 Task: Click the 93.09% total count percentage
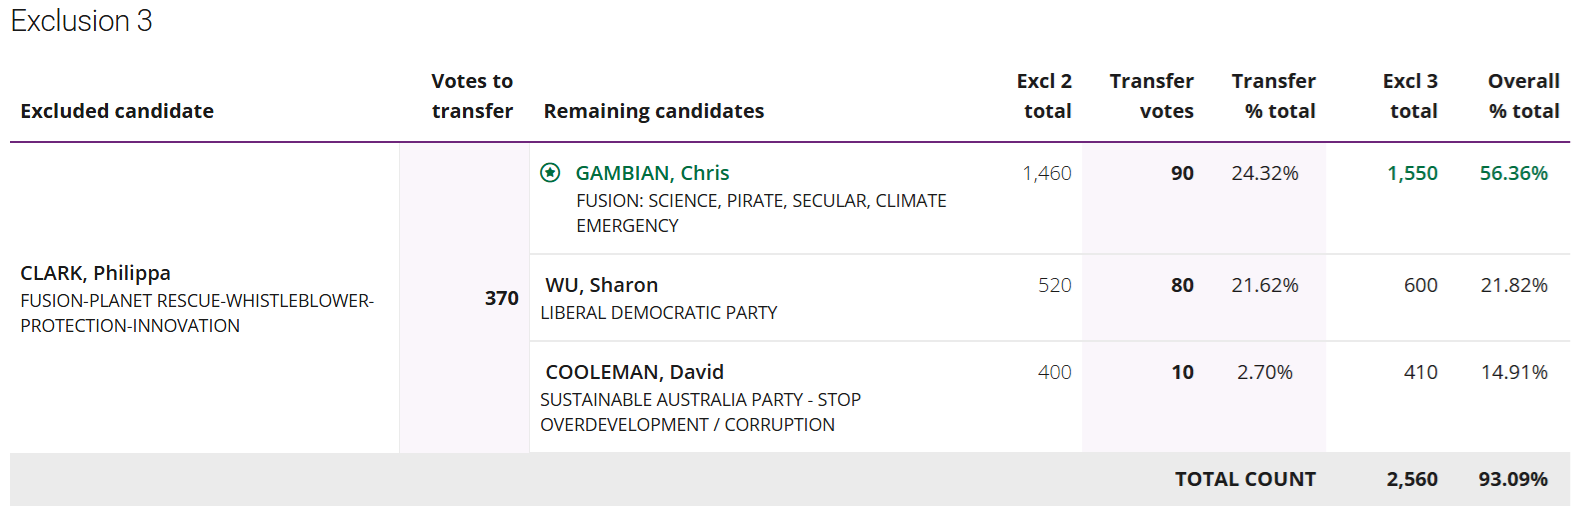pyautogui.click(x=1513, y=479)
